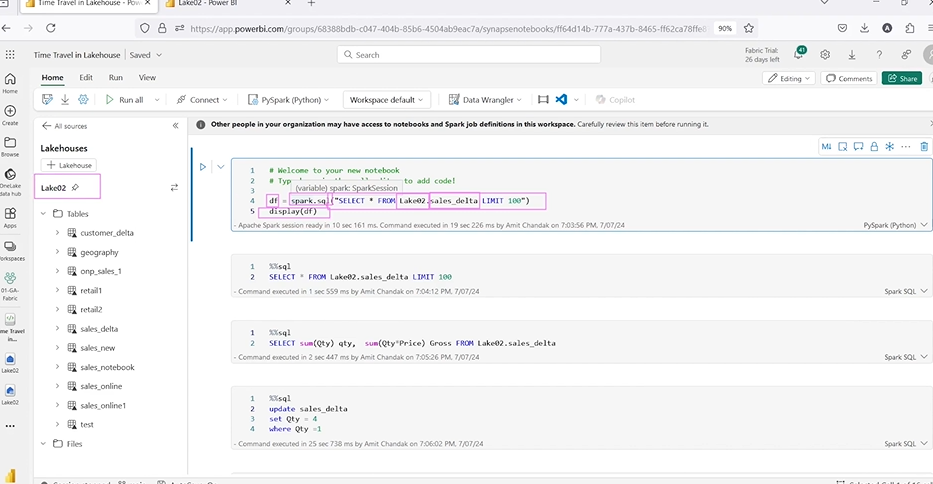Open Power BI settings gear icon
Screen dimensions: 933x484
pyautogui.click(x=825, y=54)
